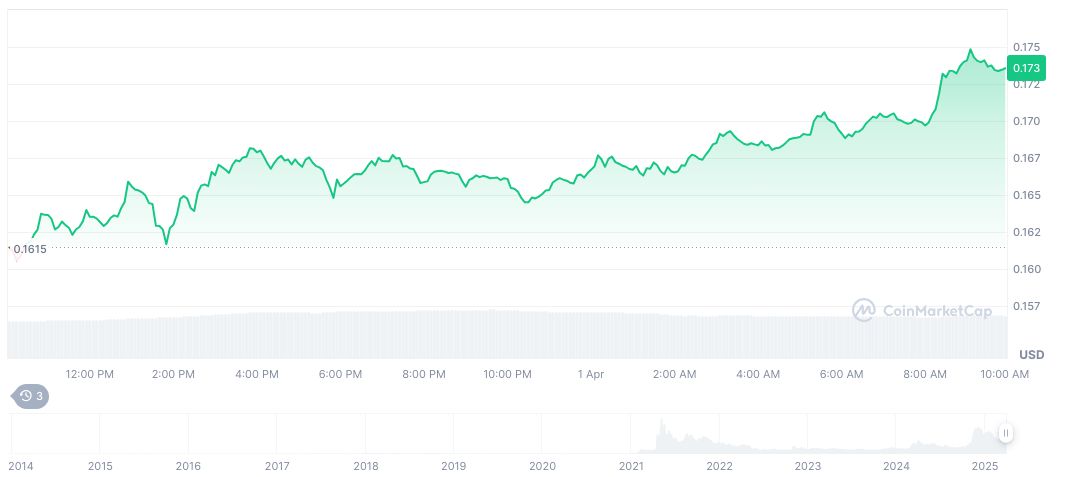
Task: Click the 0.175 price axis label
Action: pos(1026,47)
